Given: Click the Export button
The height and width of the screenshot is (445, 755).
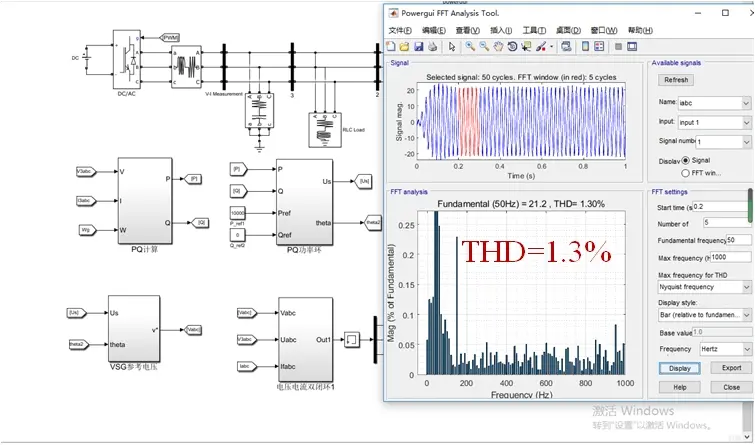Looking at the screenshot, I should click(731, 368).
